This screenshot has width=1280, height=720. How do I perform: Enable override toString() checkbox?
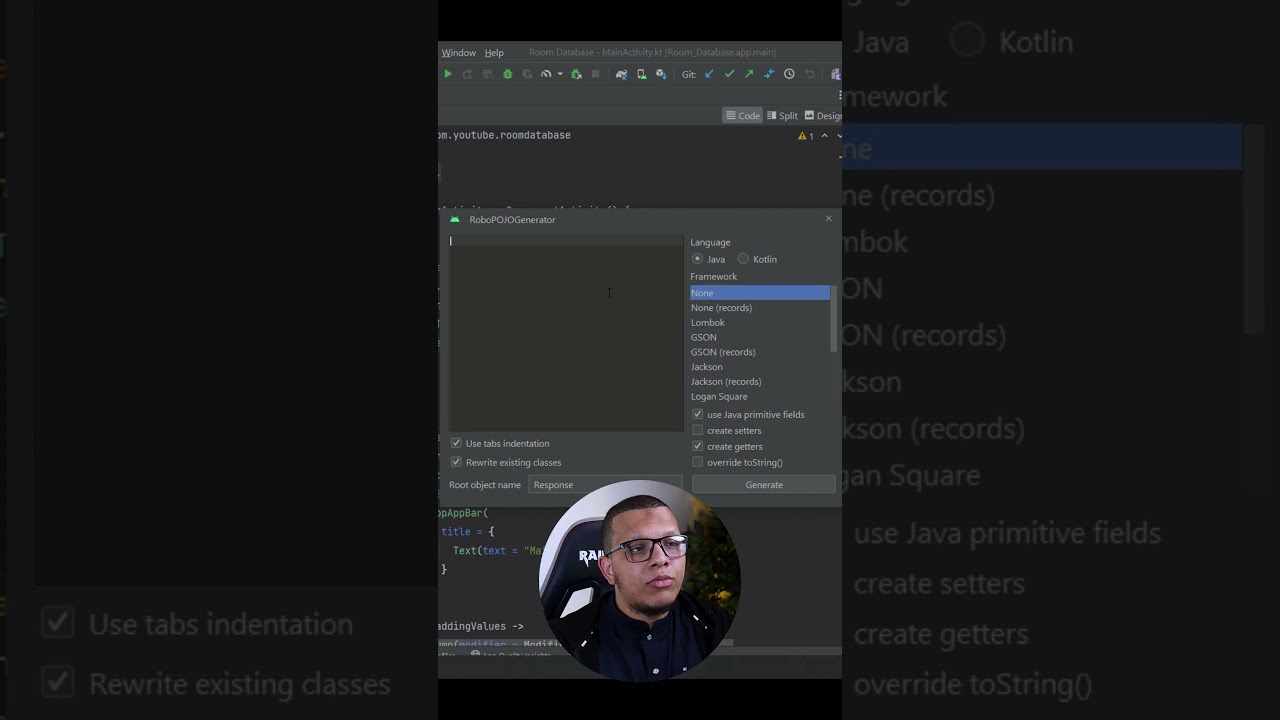pos(698,462)
